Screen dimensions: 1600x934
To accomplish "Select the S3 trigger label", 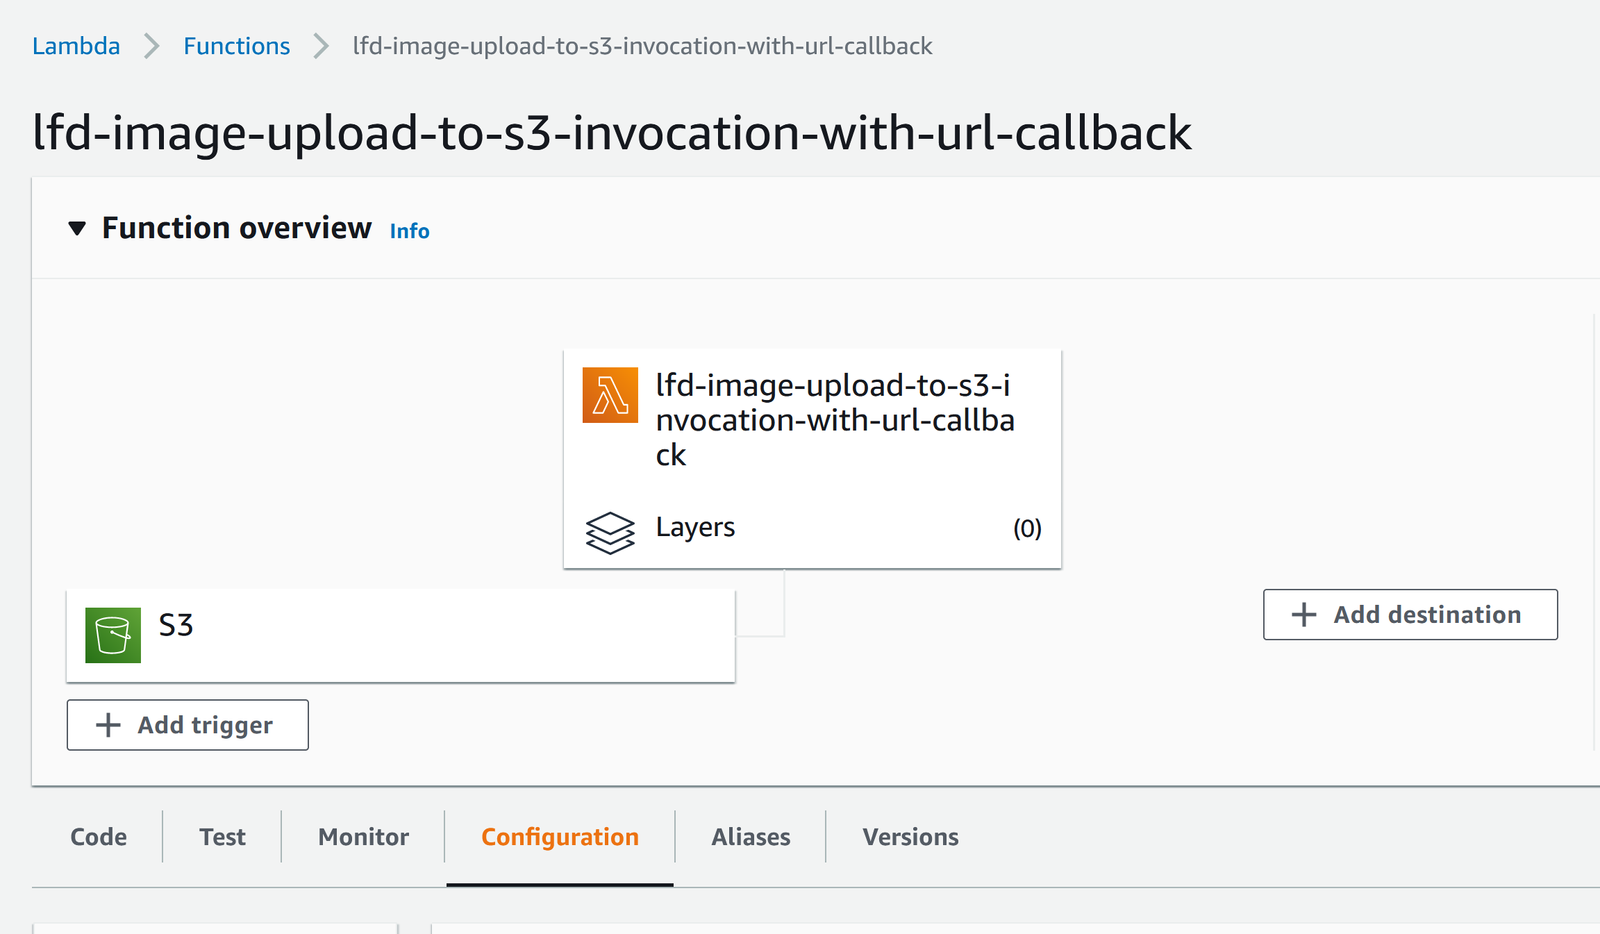I will click(176, 626).
